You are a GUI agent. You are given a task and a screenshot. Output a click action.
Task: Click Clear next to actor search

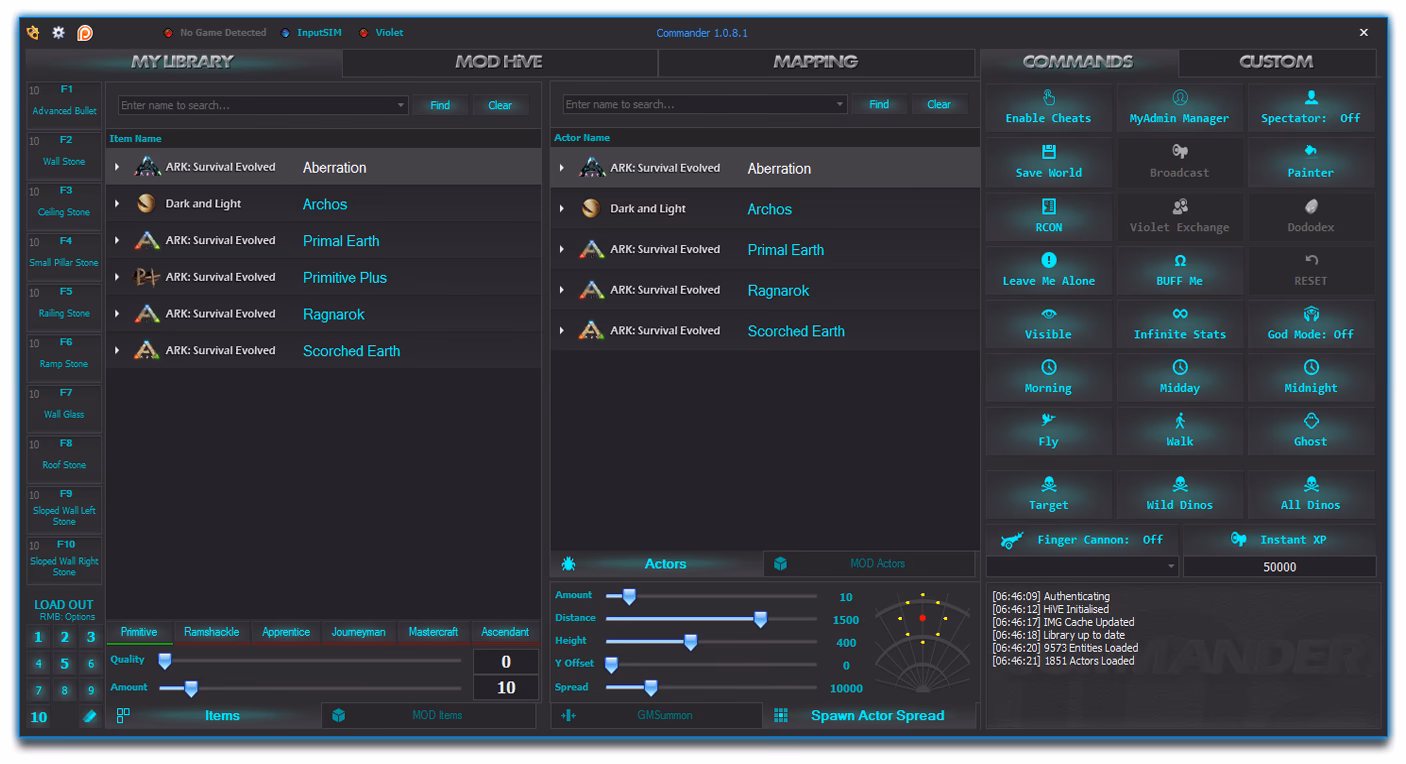coord(939,104)
